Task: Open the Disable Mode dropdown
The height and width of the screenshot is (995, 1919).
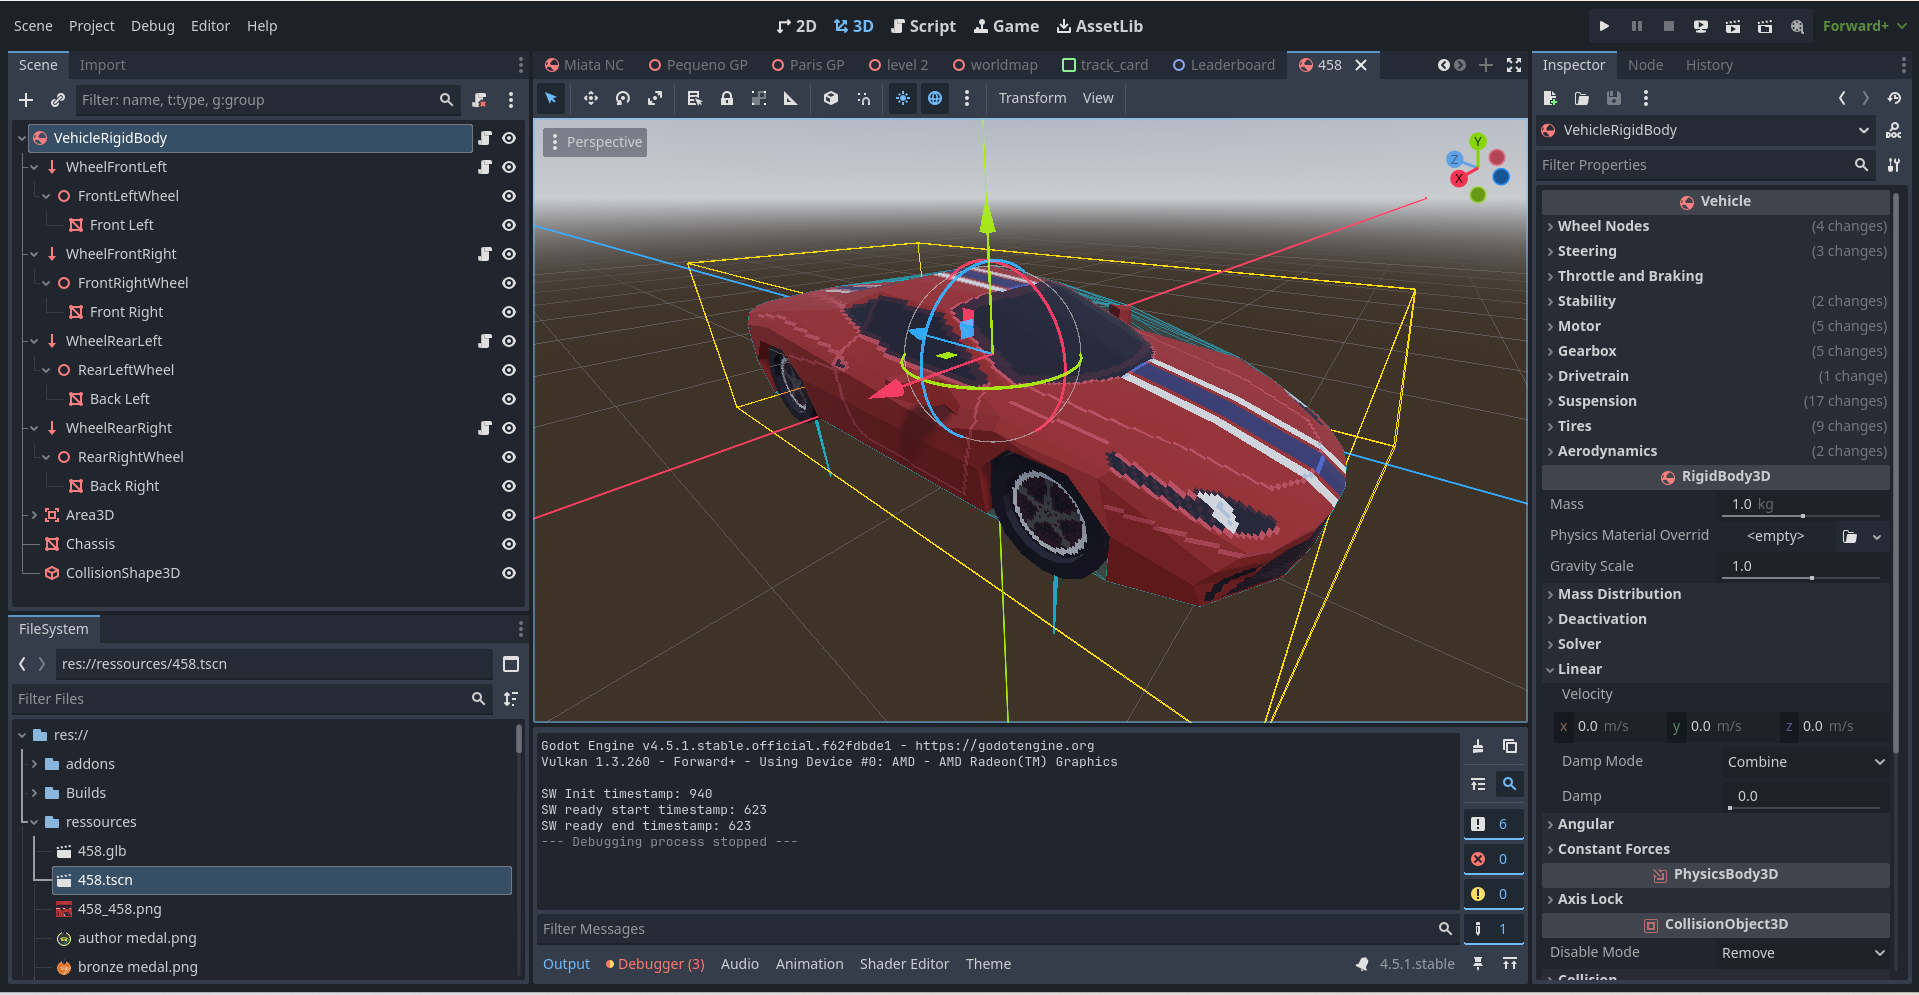Action: (1803, 953)
